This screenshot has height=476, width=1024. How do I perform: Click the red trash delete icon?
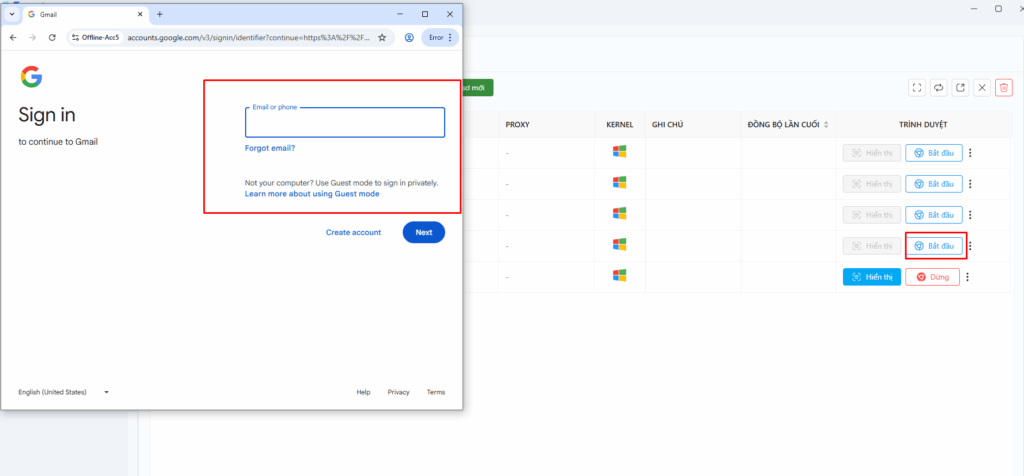click(x=1004, y=87)
